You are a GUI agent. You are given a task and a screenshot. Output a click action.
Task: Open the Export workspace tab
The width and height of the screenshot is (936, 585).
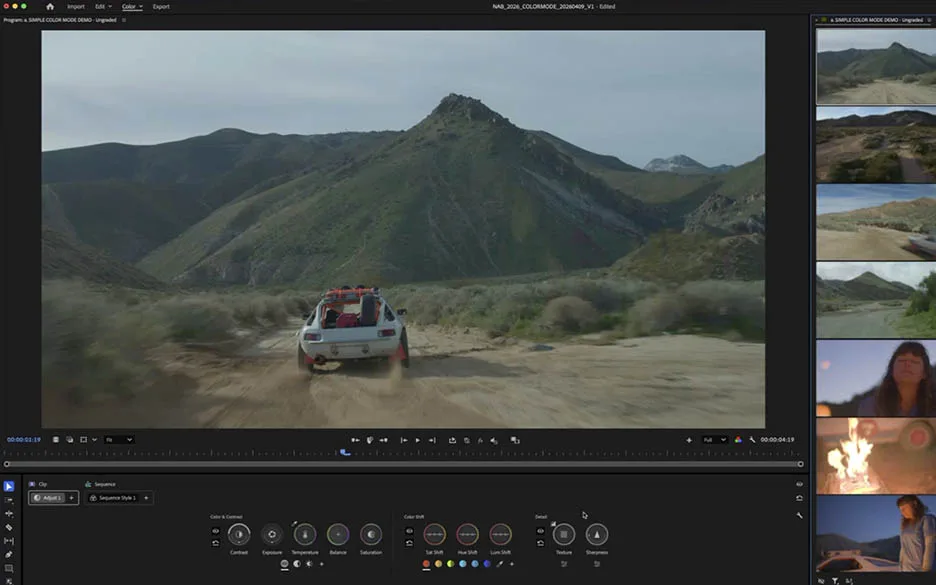161,7
